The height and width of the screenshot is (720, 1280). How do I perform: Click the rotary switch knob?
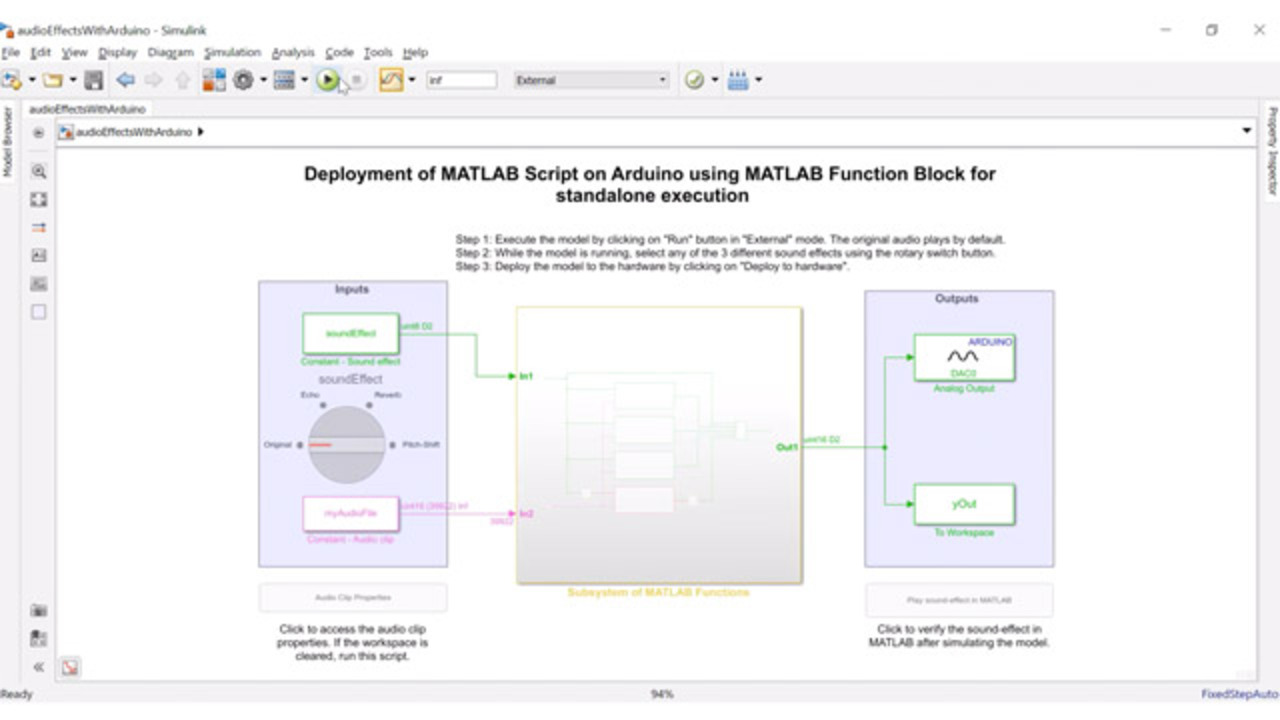tap(346, 444)
